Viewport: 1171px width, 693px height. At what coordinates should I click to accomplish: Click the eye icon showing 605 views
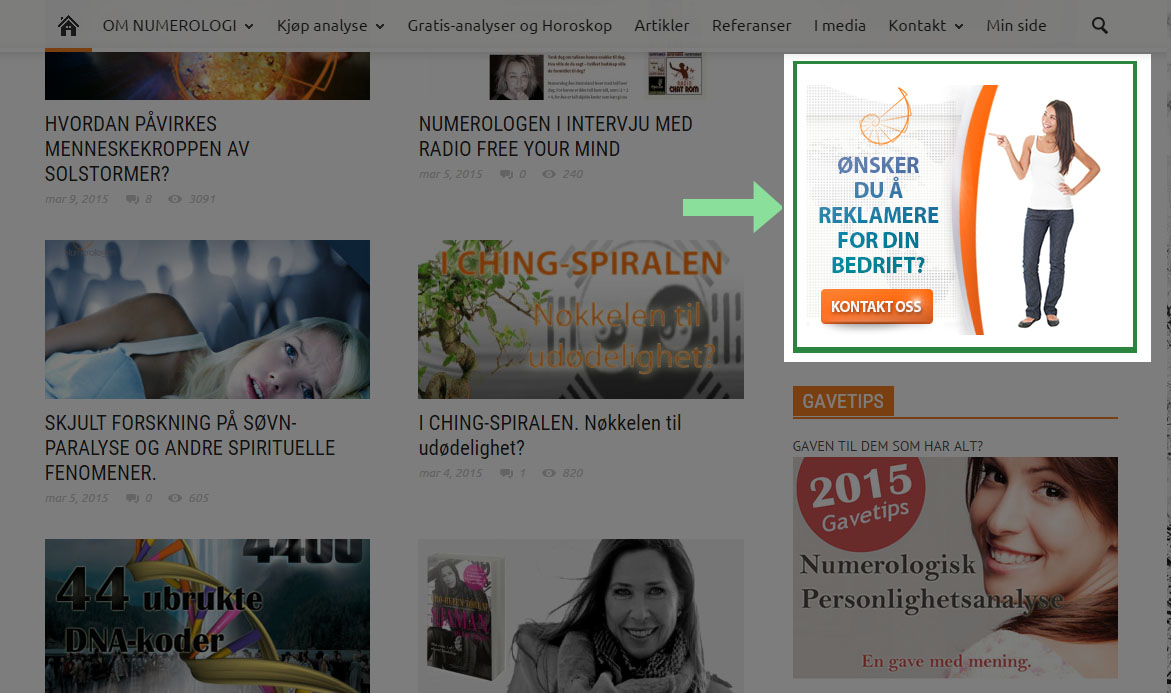pyautogui.click(x=175, y=498)
